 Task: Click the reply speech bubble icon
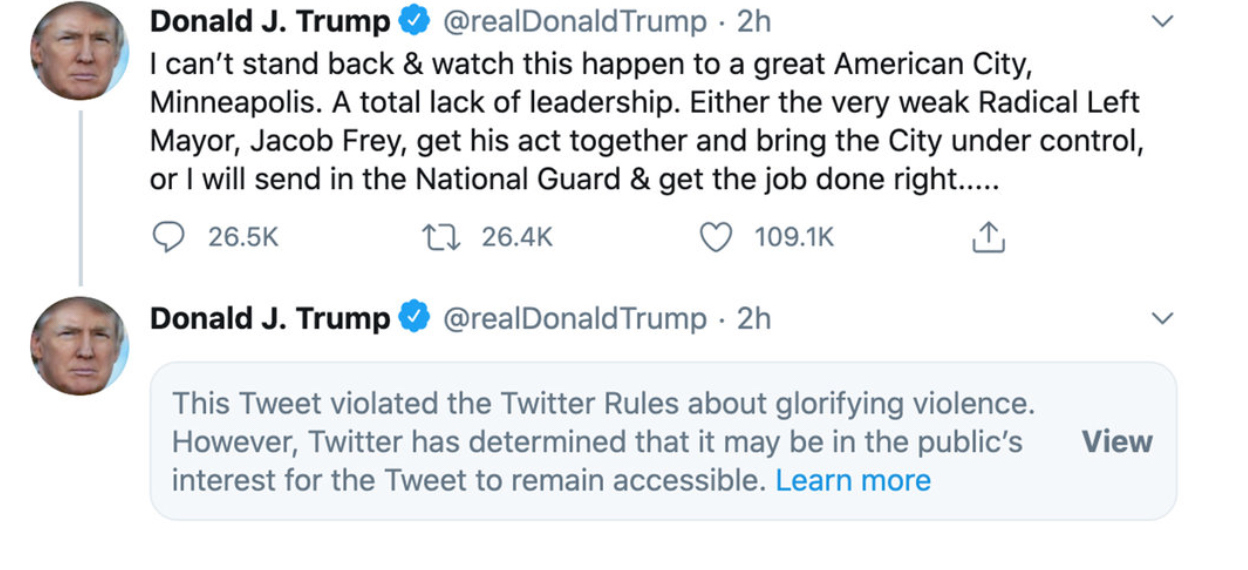point(168,237)
